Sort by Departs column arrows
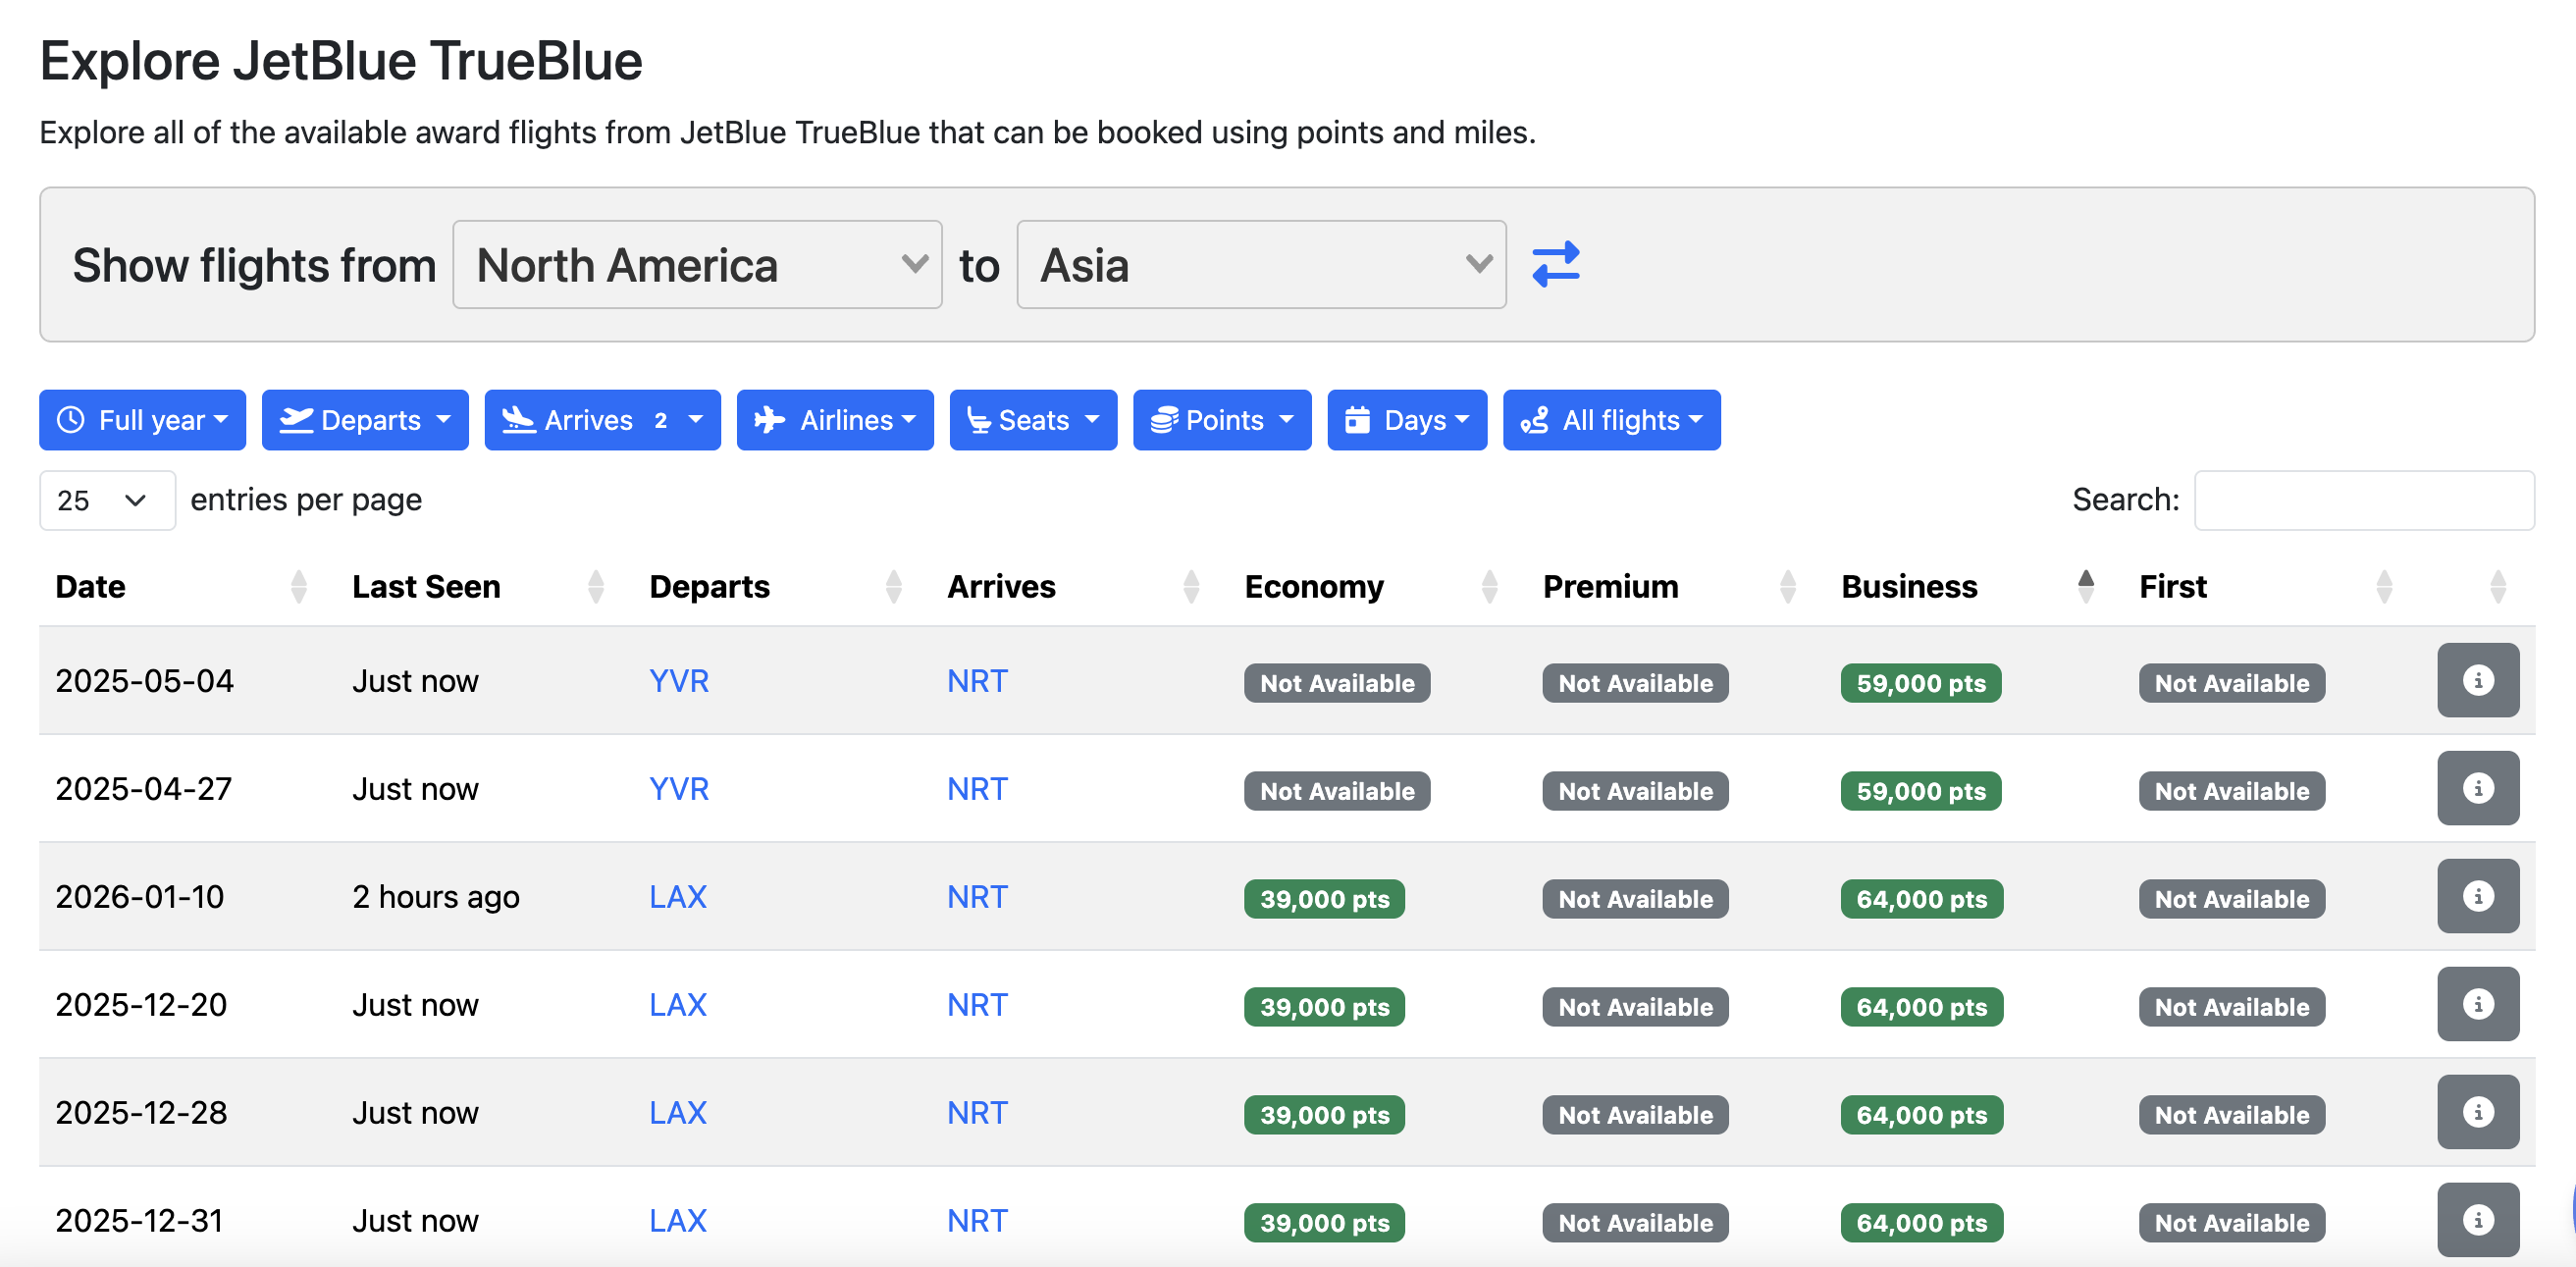 (x=894, y=587)
